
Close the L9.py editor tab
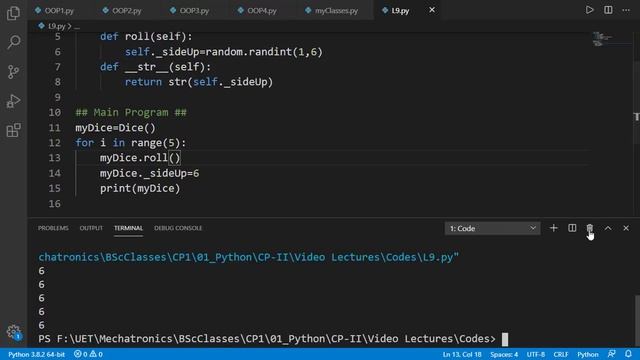432,10
